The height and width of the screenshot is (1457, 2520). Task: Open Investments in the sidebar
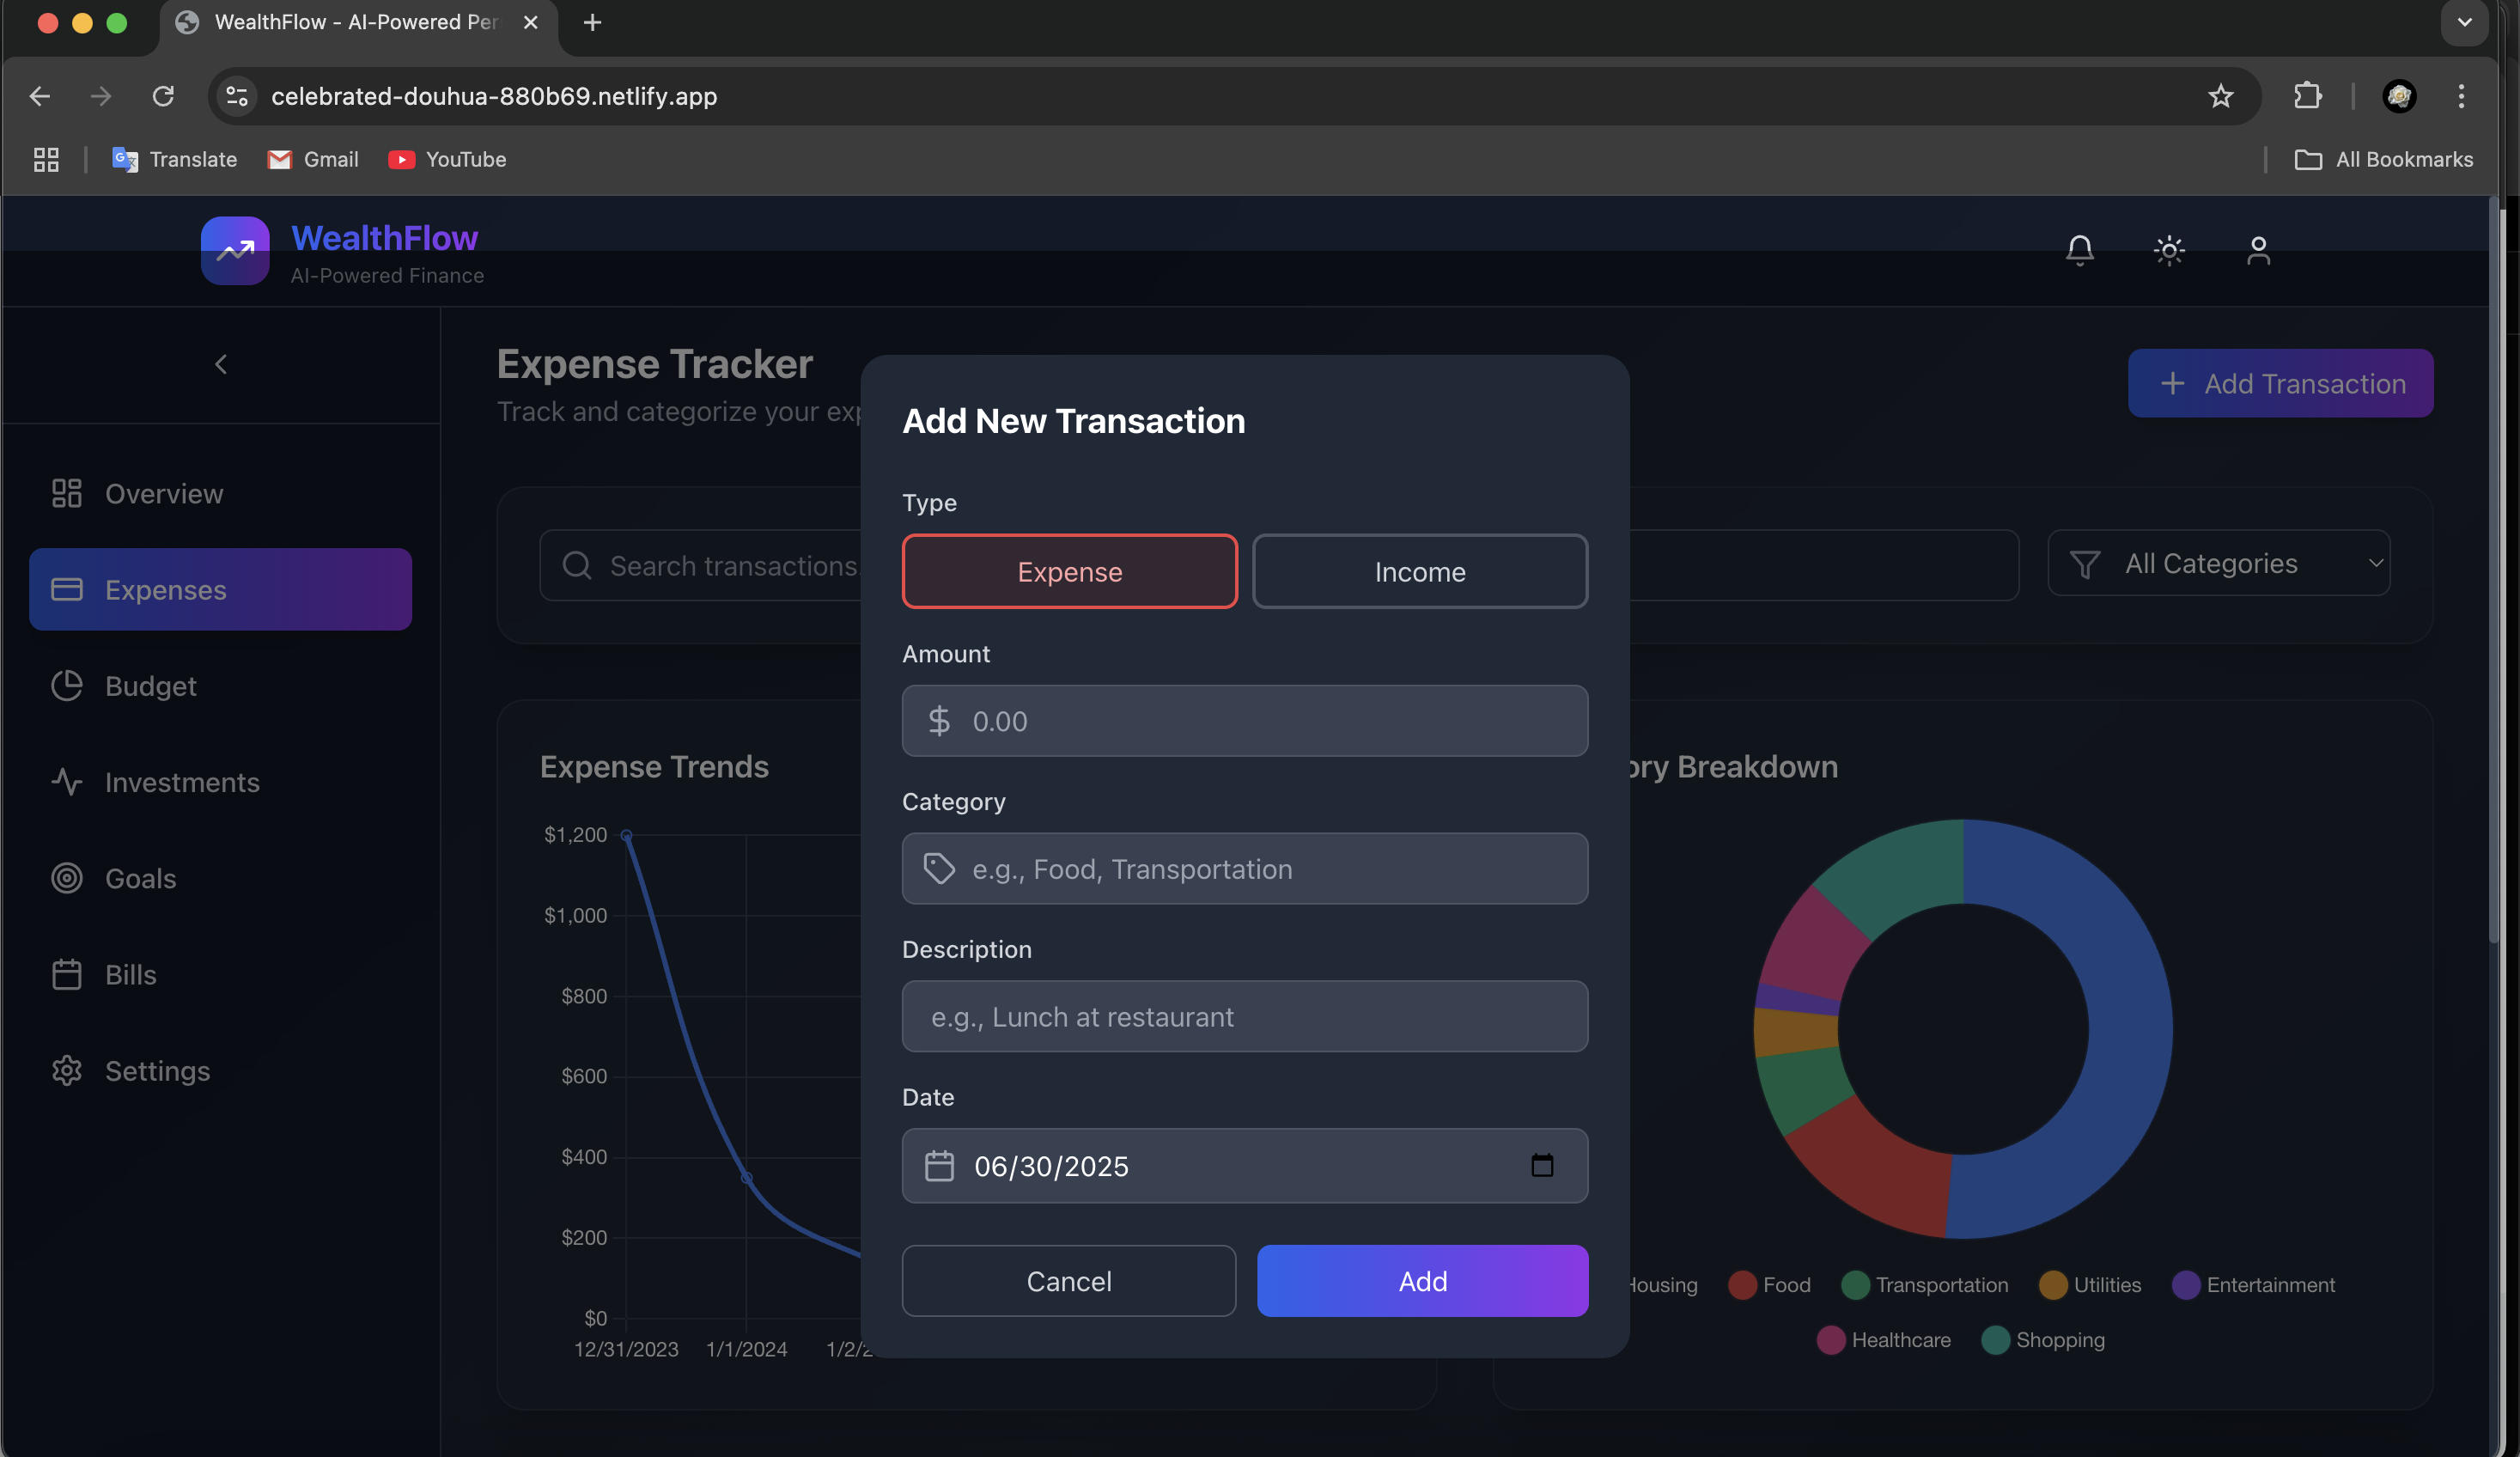click(x=182, y=782)
